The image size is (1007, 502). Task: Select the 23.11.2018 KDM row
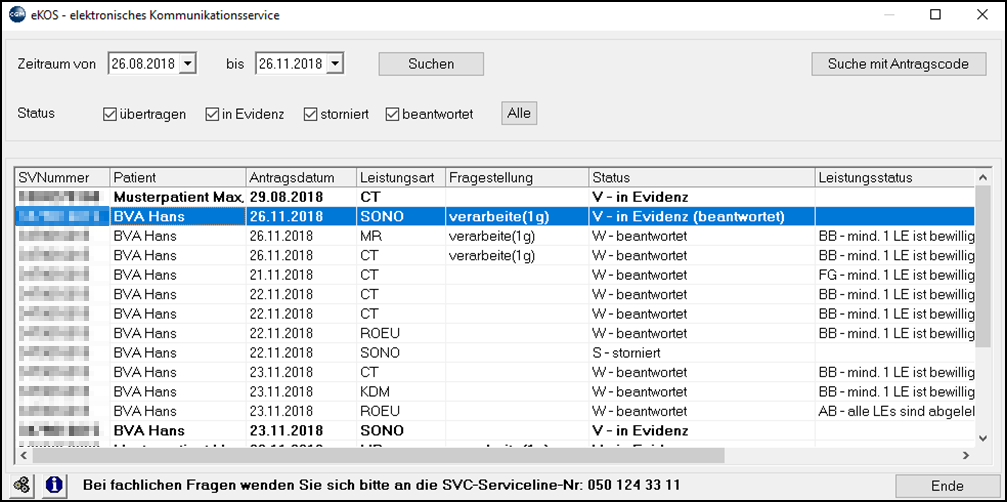point(495,391)
